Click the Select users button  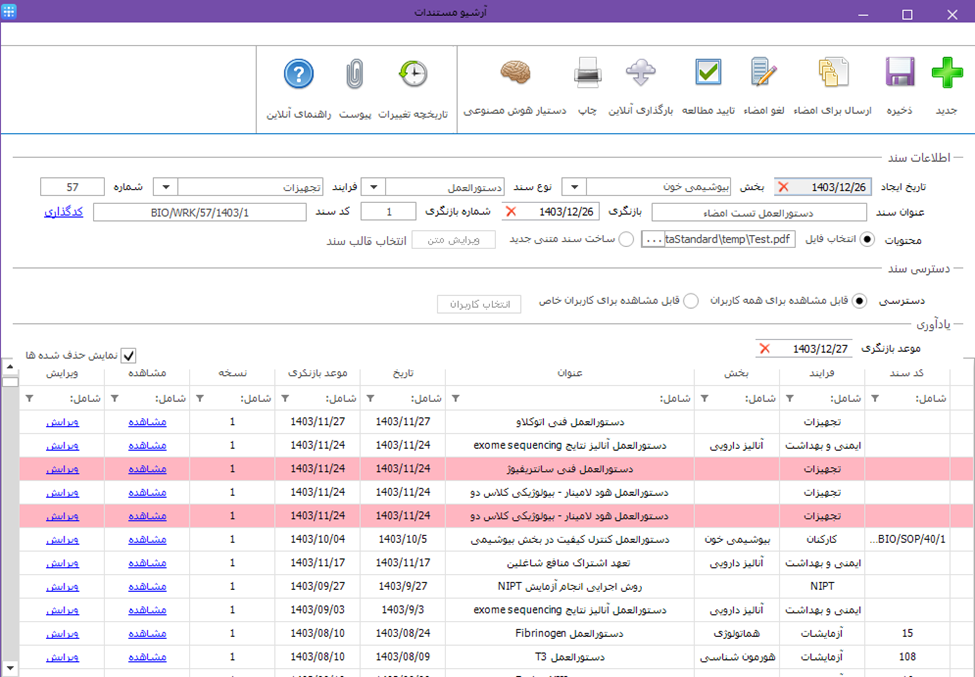tap(479, 304)
